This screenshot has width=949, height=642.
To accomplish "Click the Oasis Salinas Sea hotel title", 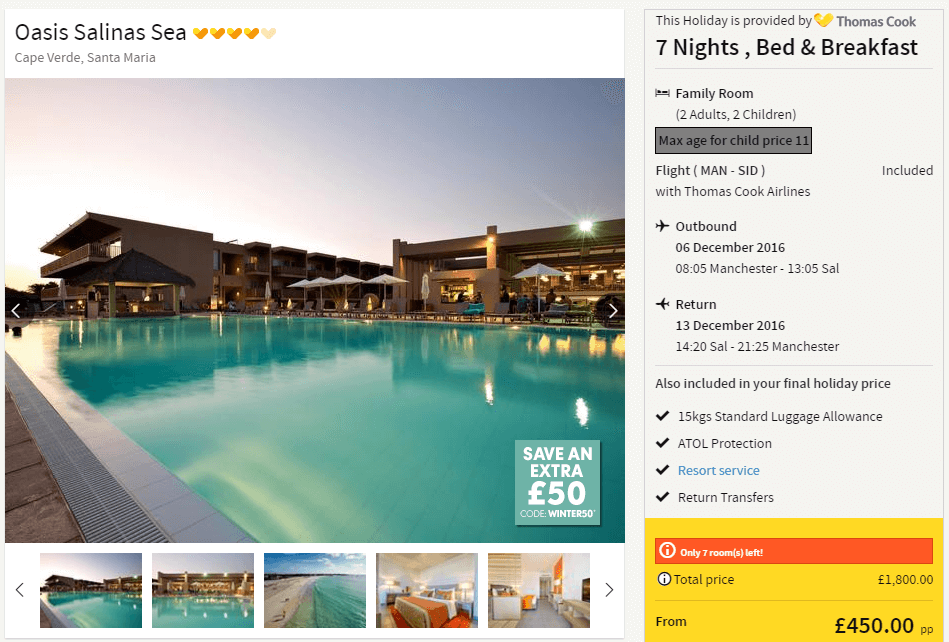I will pyautogui.click(x=100, y=32).
